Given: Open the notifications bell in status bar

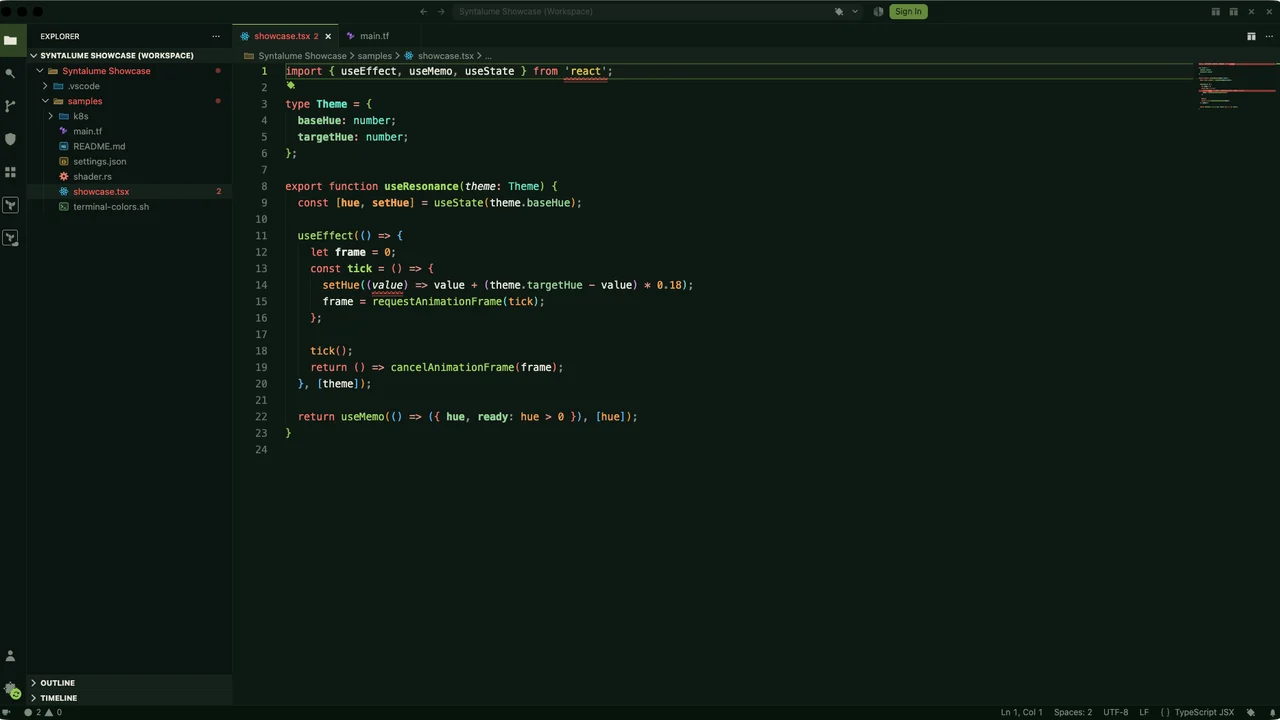Looking at the screenshot, I should [1270, 712].
